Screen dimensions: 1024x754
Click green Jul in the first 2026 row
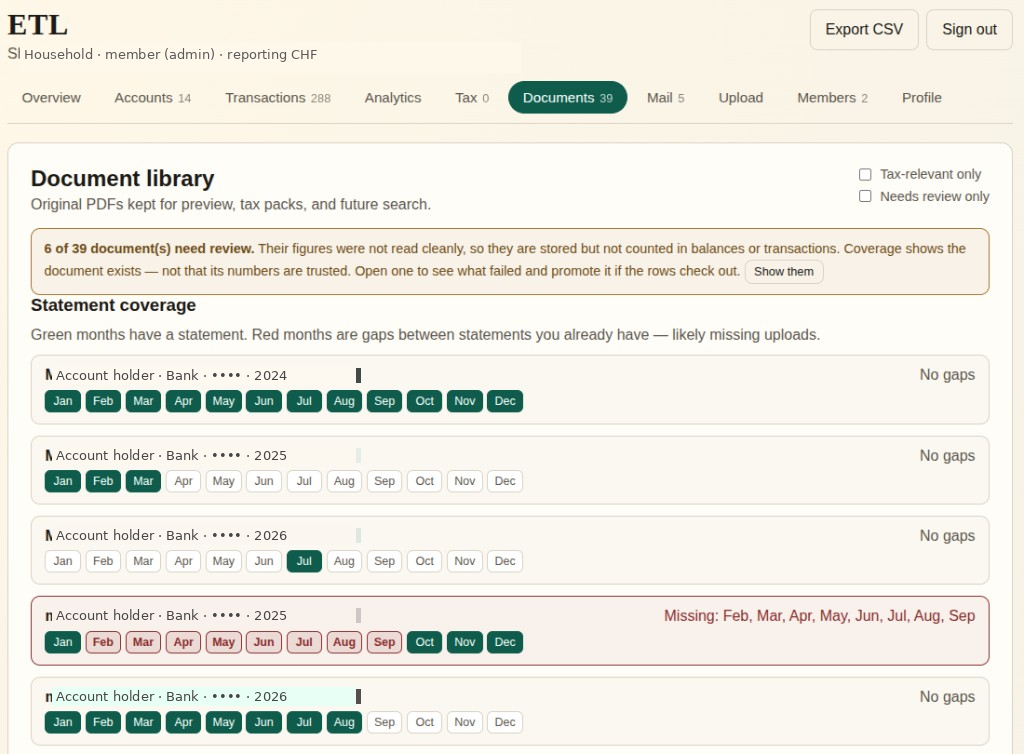coord(304,561)
